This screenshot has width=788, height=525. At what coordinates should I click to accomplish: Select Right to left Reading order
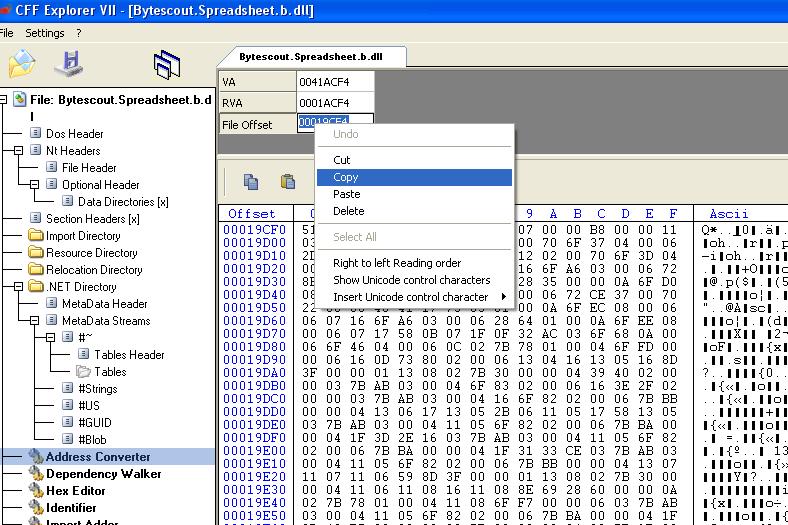(414, 263)
